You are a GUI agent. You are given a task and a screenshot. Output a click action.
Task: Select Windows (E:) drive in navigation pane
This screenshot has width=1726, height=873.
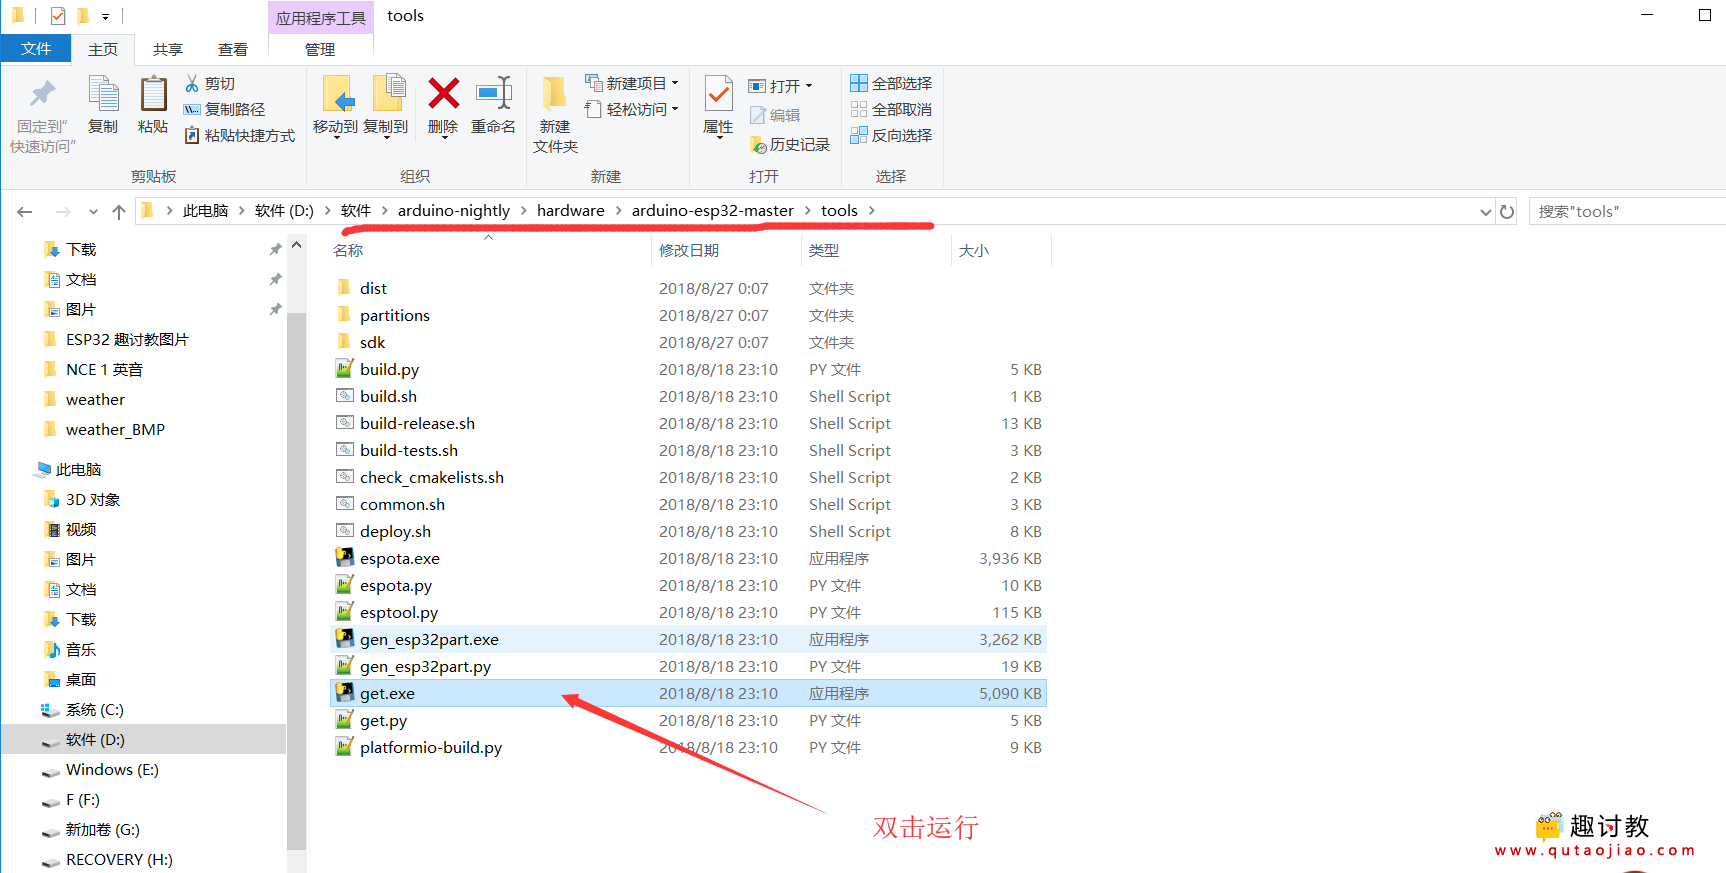coord(112,770)
